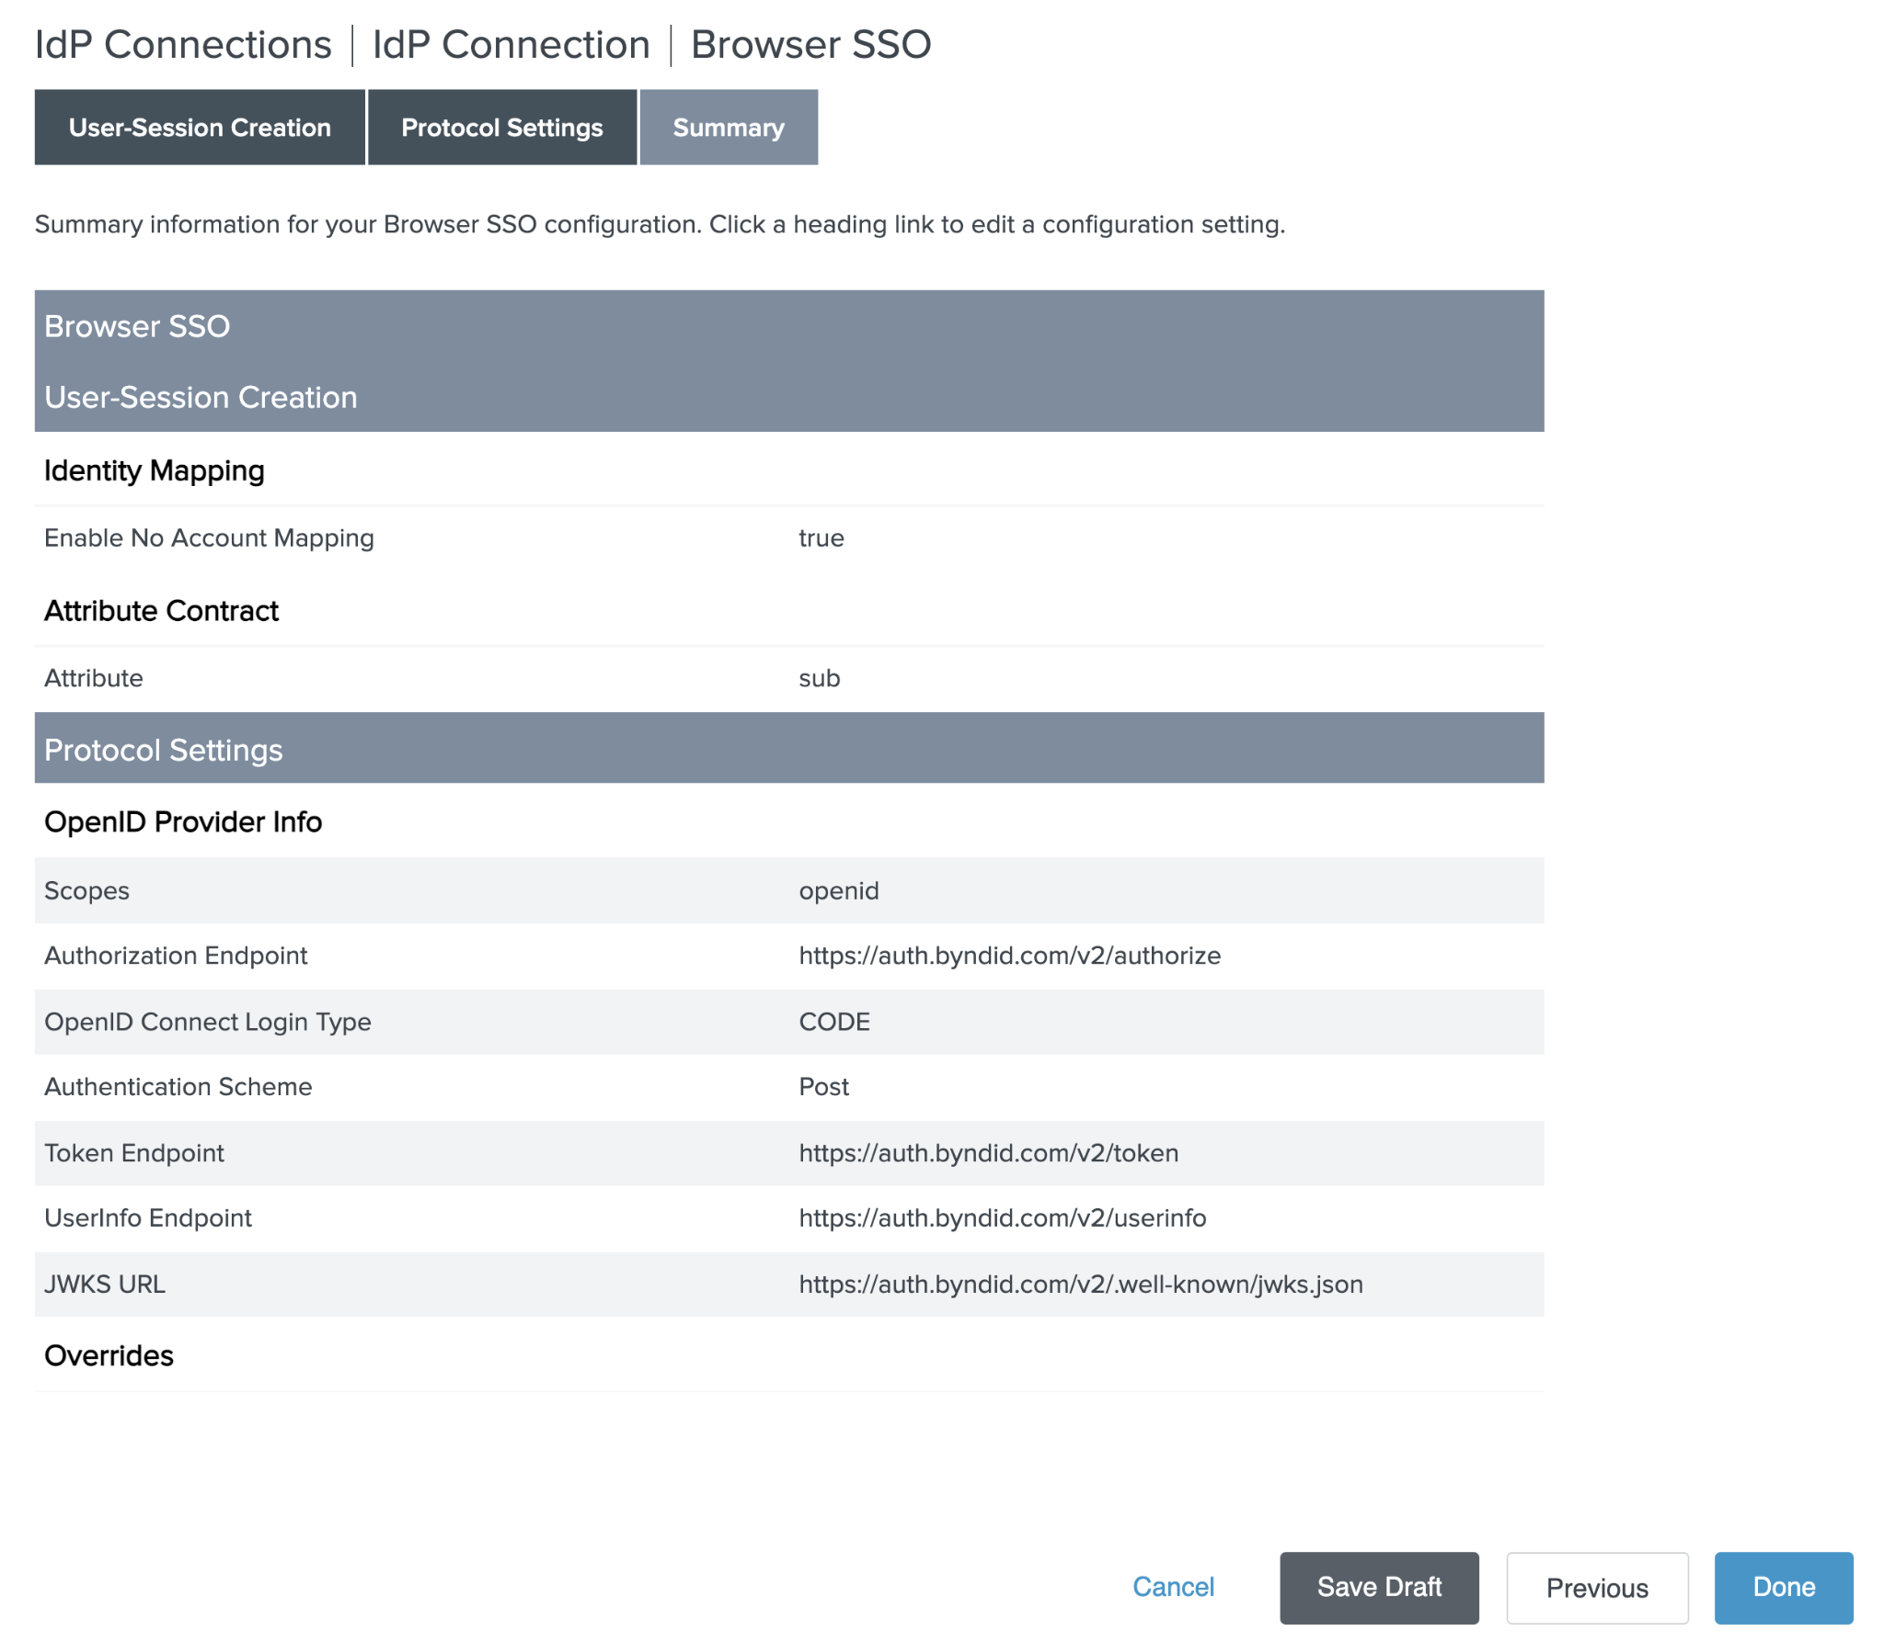Viewport: 1881px width, 1649px height.
Task: Click IdP Connections in the breadcrumb title
Action: point(183,45)
